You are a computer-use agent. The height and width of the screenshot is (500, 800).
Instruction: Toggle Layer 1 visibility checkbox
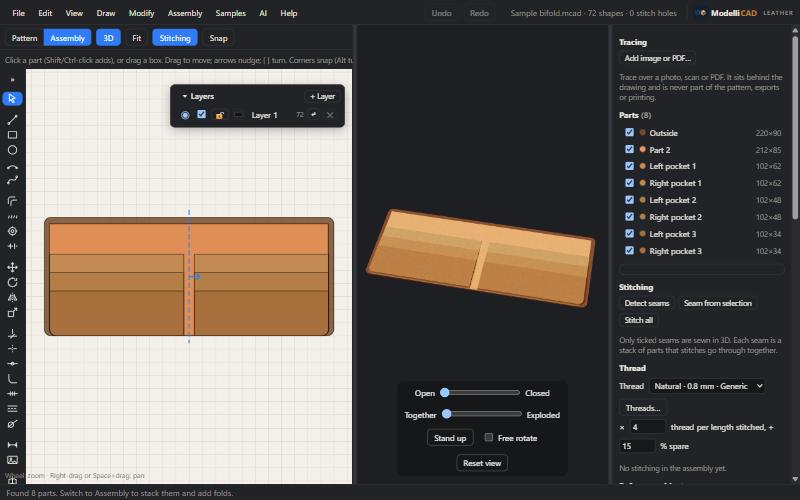click(202, 114)
